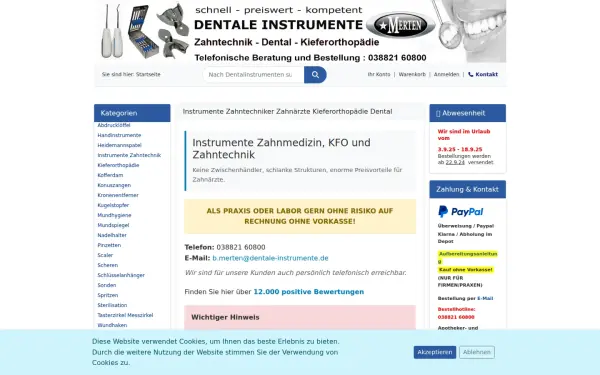Open Sterilisation category
Image resolution: width=600 pixels, height=375 pixels.
point(112,305)
